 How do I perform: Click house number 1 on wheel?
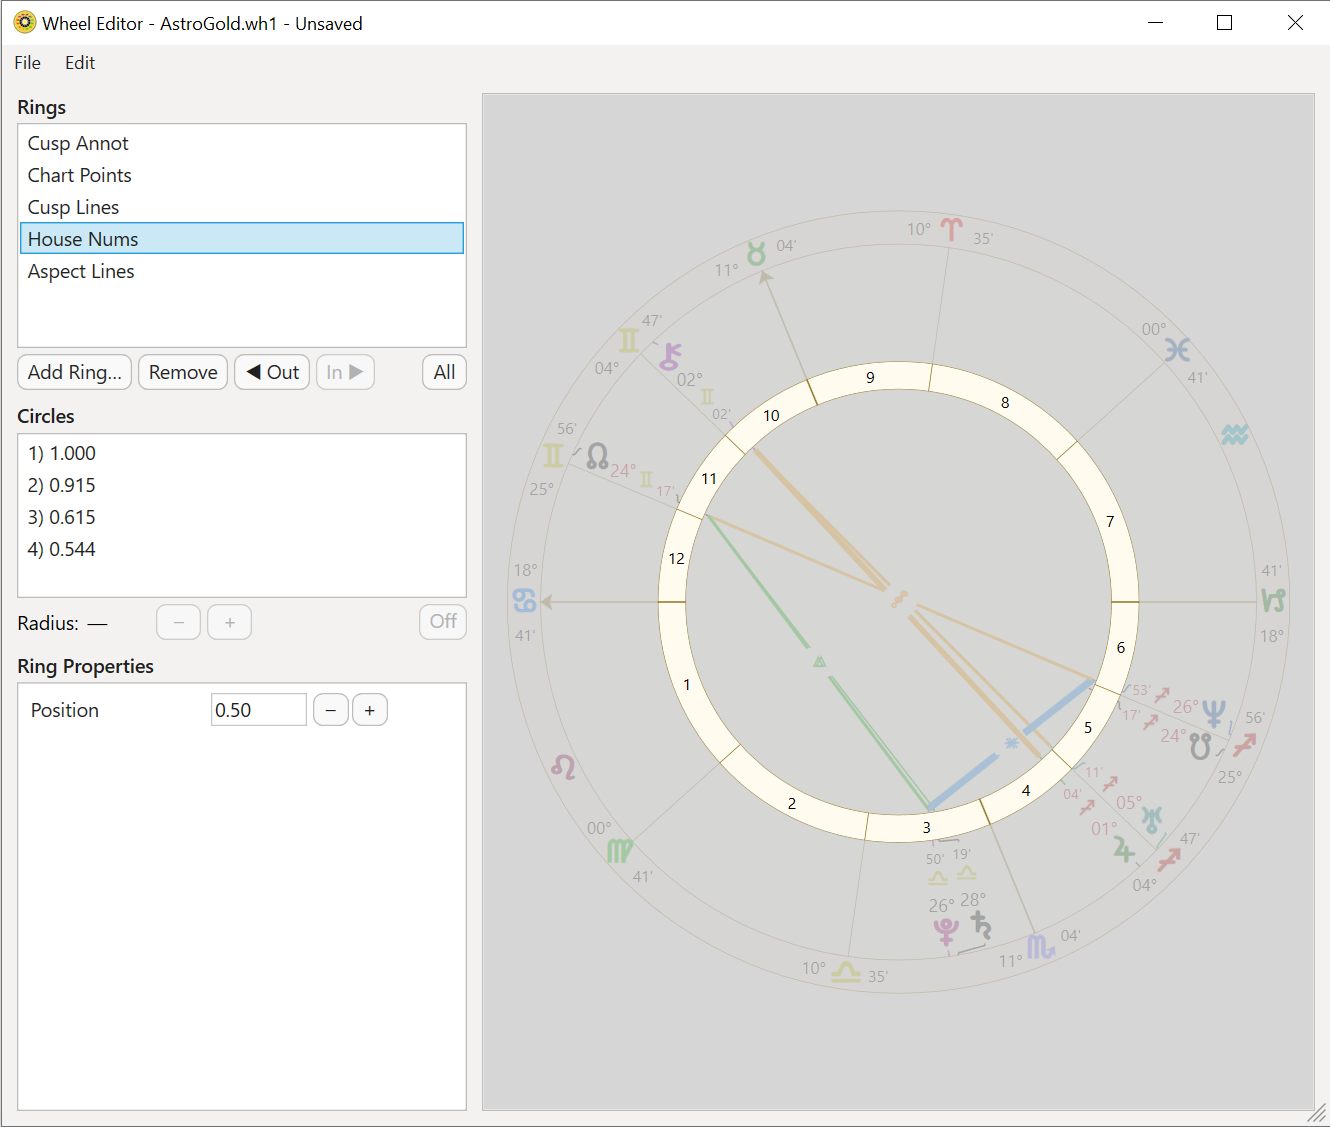[x=687, y=684]
